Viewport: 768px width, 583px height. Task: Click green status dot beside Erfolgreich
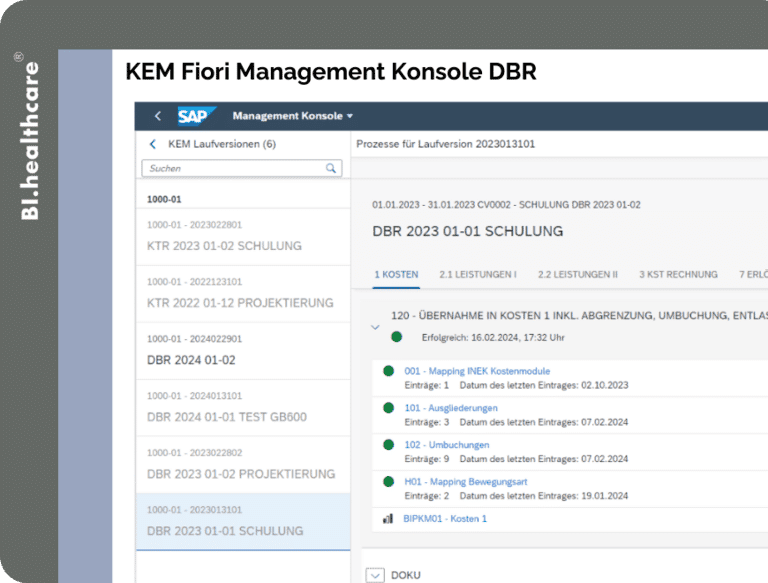[397, 337]
